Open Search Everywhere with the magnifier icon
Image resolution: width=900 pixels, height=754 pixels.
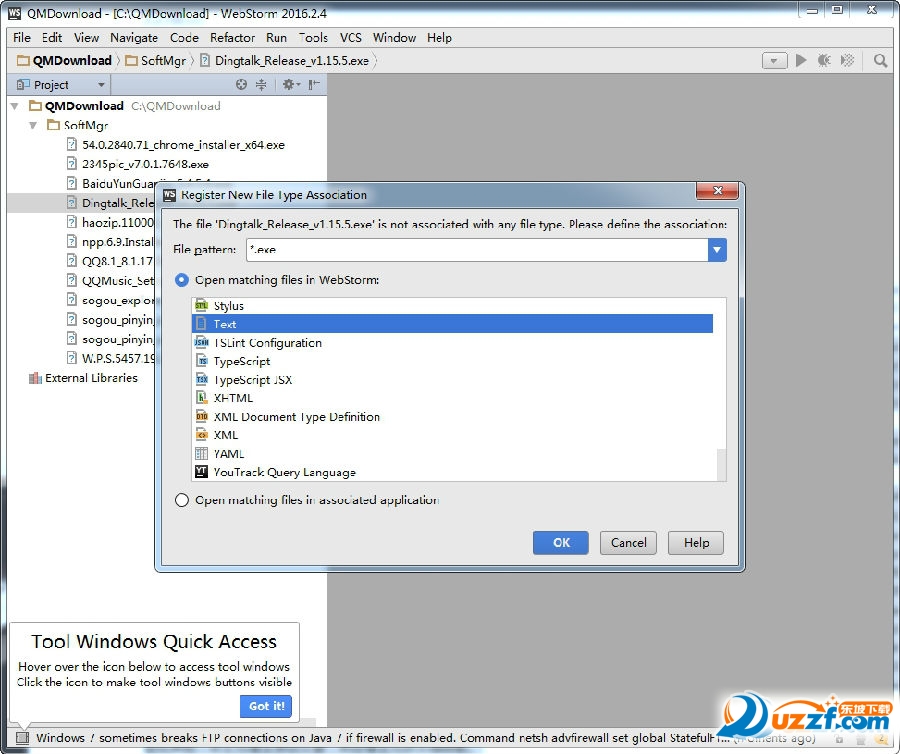(880, 60)
